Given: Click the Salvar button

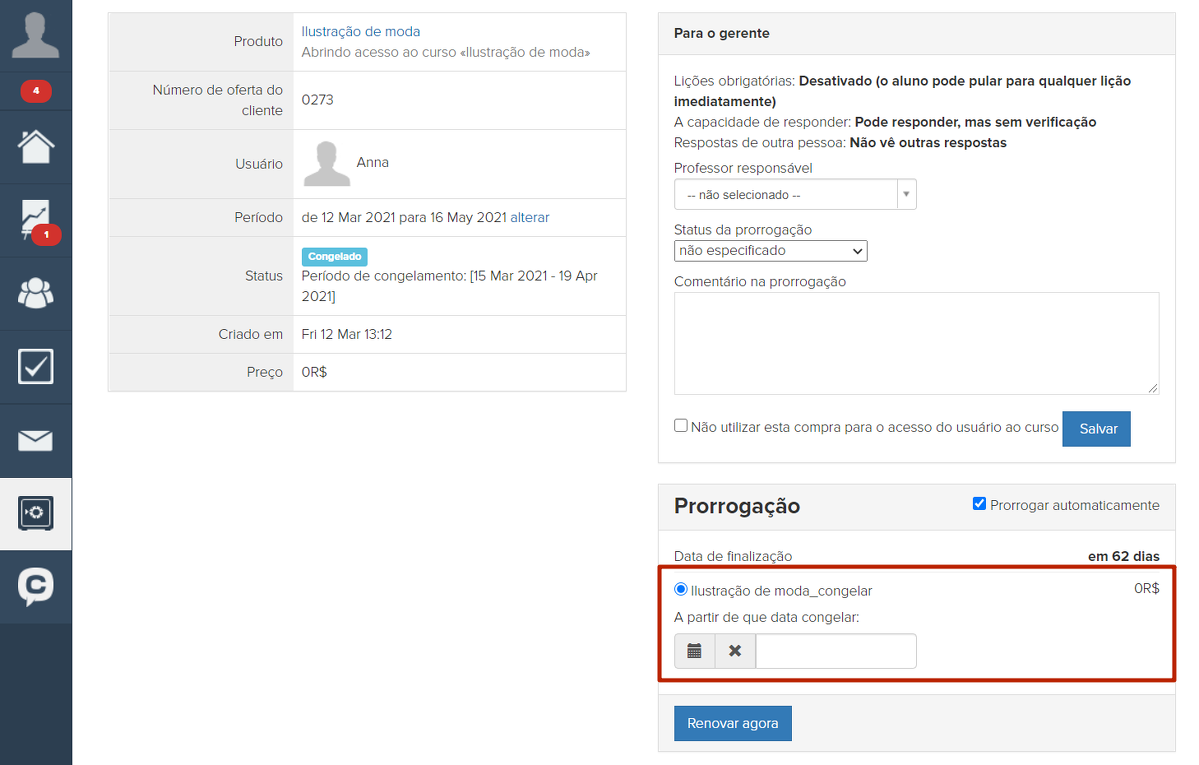Looking at the screenshot, I should point(1096,428).
